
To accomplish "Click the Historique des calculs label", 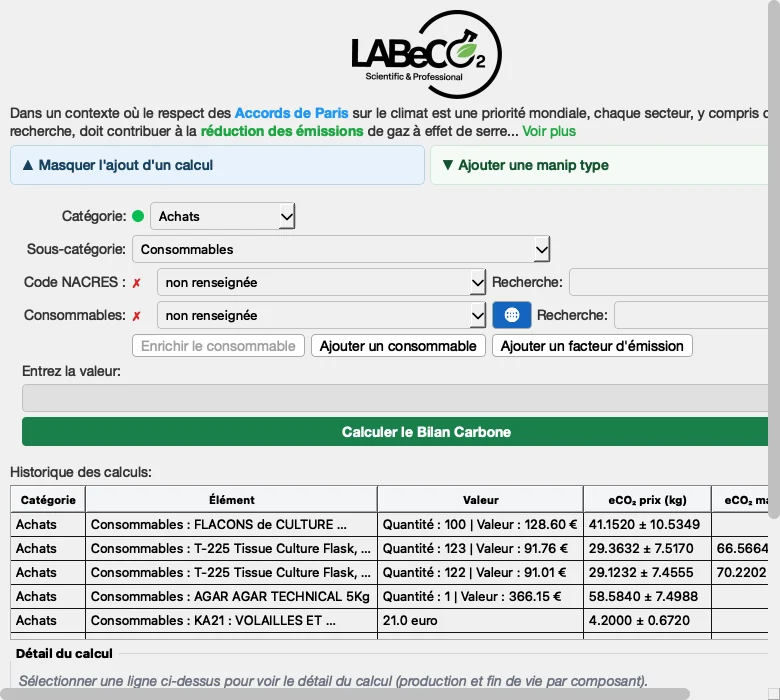I will coord(81,472).
